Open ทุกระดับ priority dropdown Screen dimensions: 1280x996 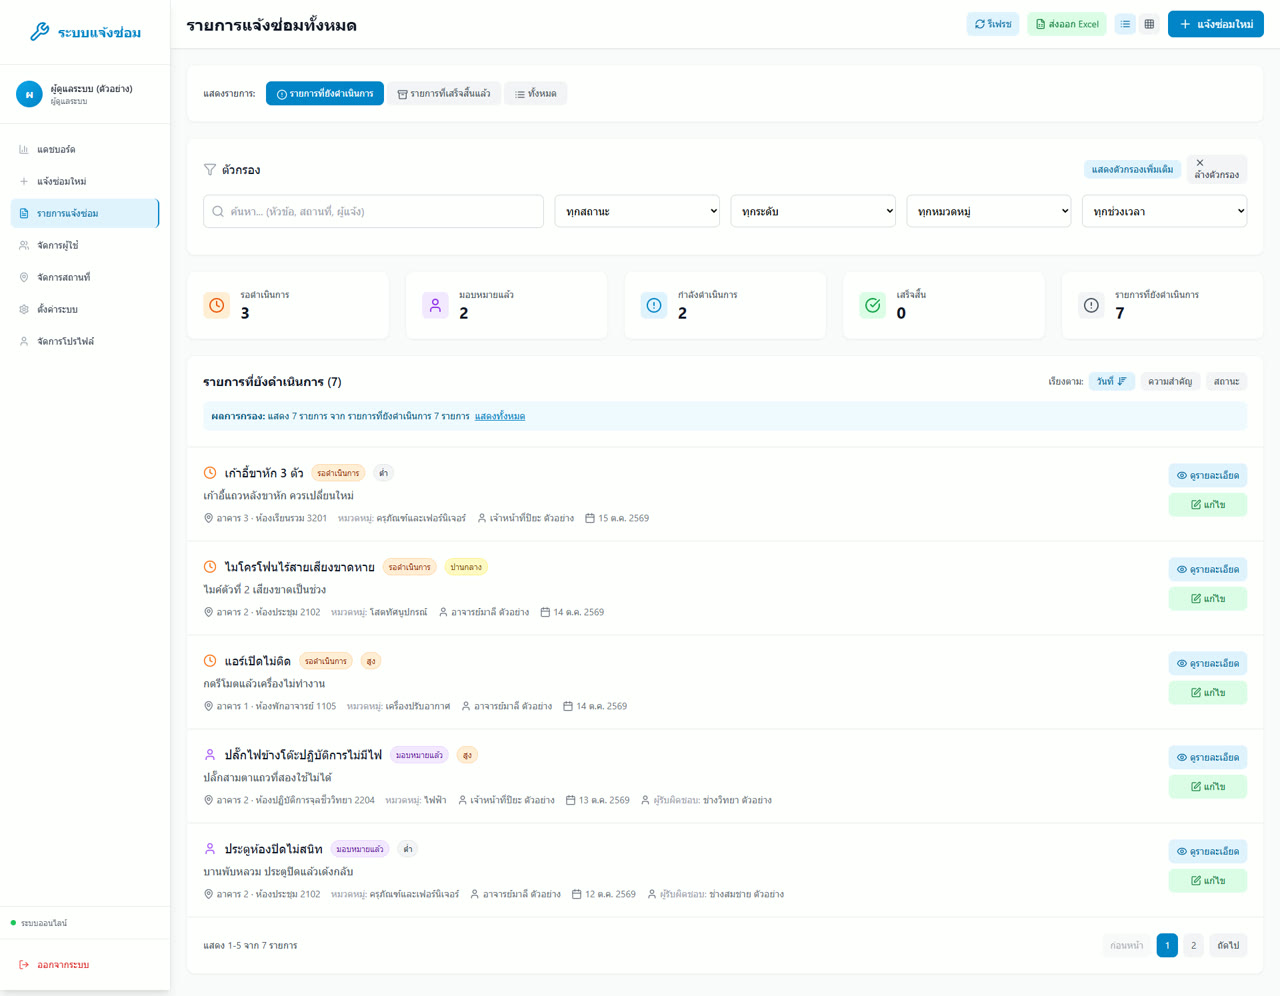coord(813,211)
